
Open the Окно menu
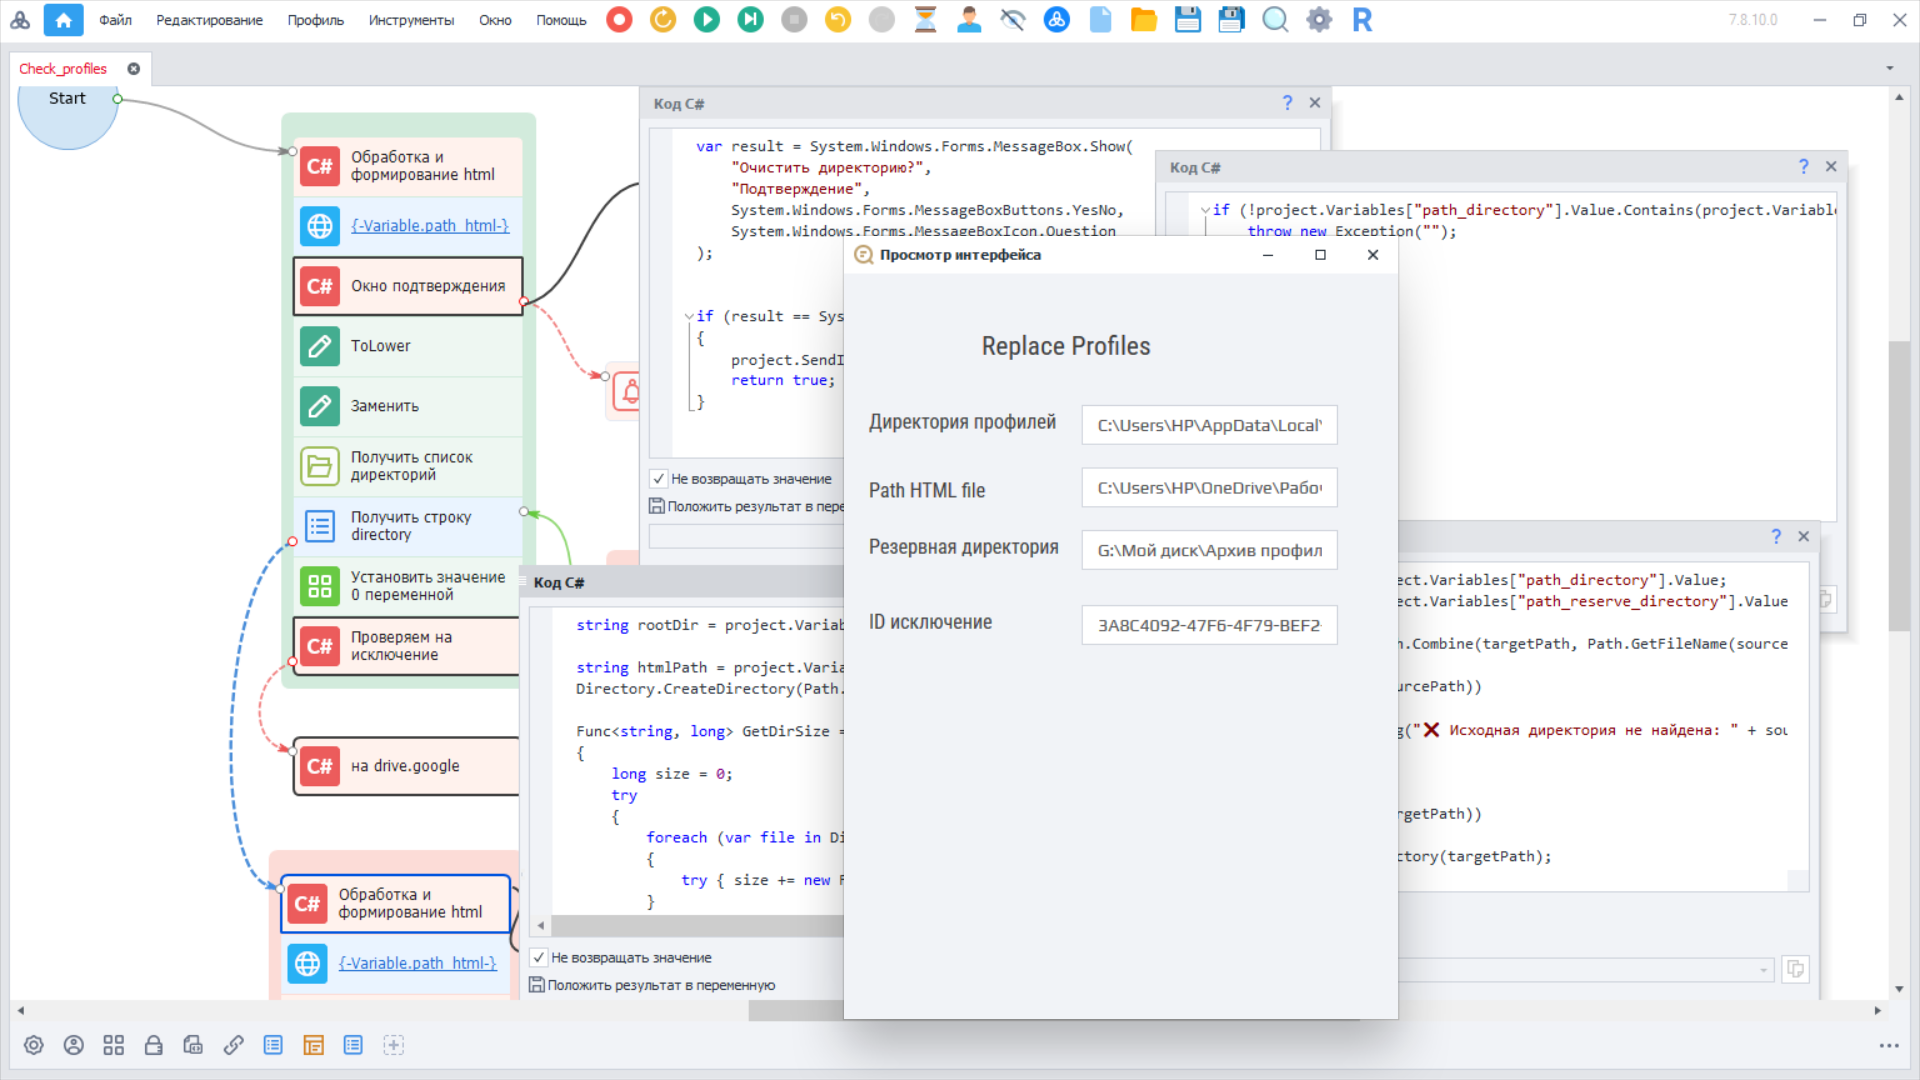click(495, 20)
